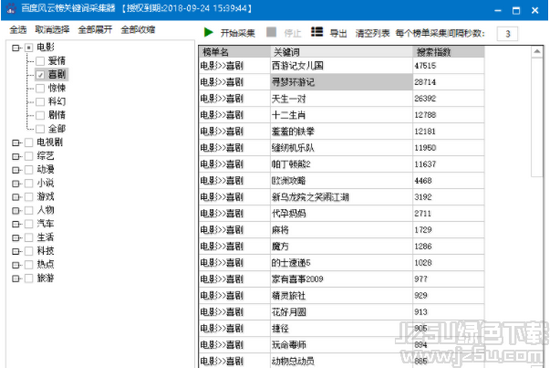This screenshot has width=550, height=368.
Task: Click 清空列表 to clear the list
Action: [x=372, y=33]
